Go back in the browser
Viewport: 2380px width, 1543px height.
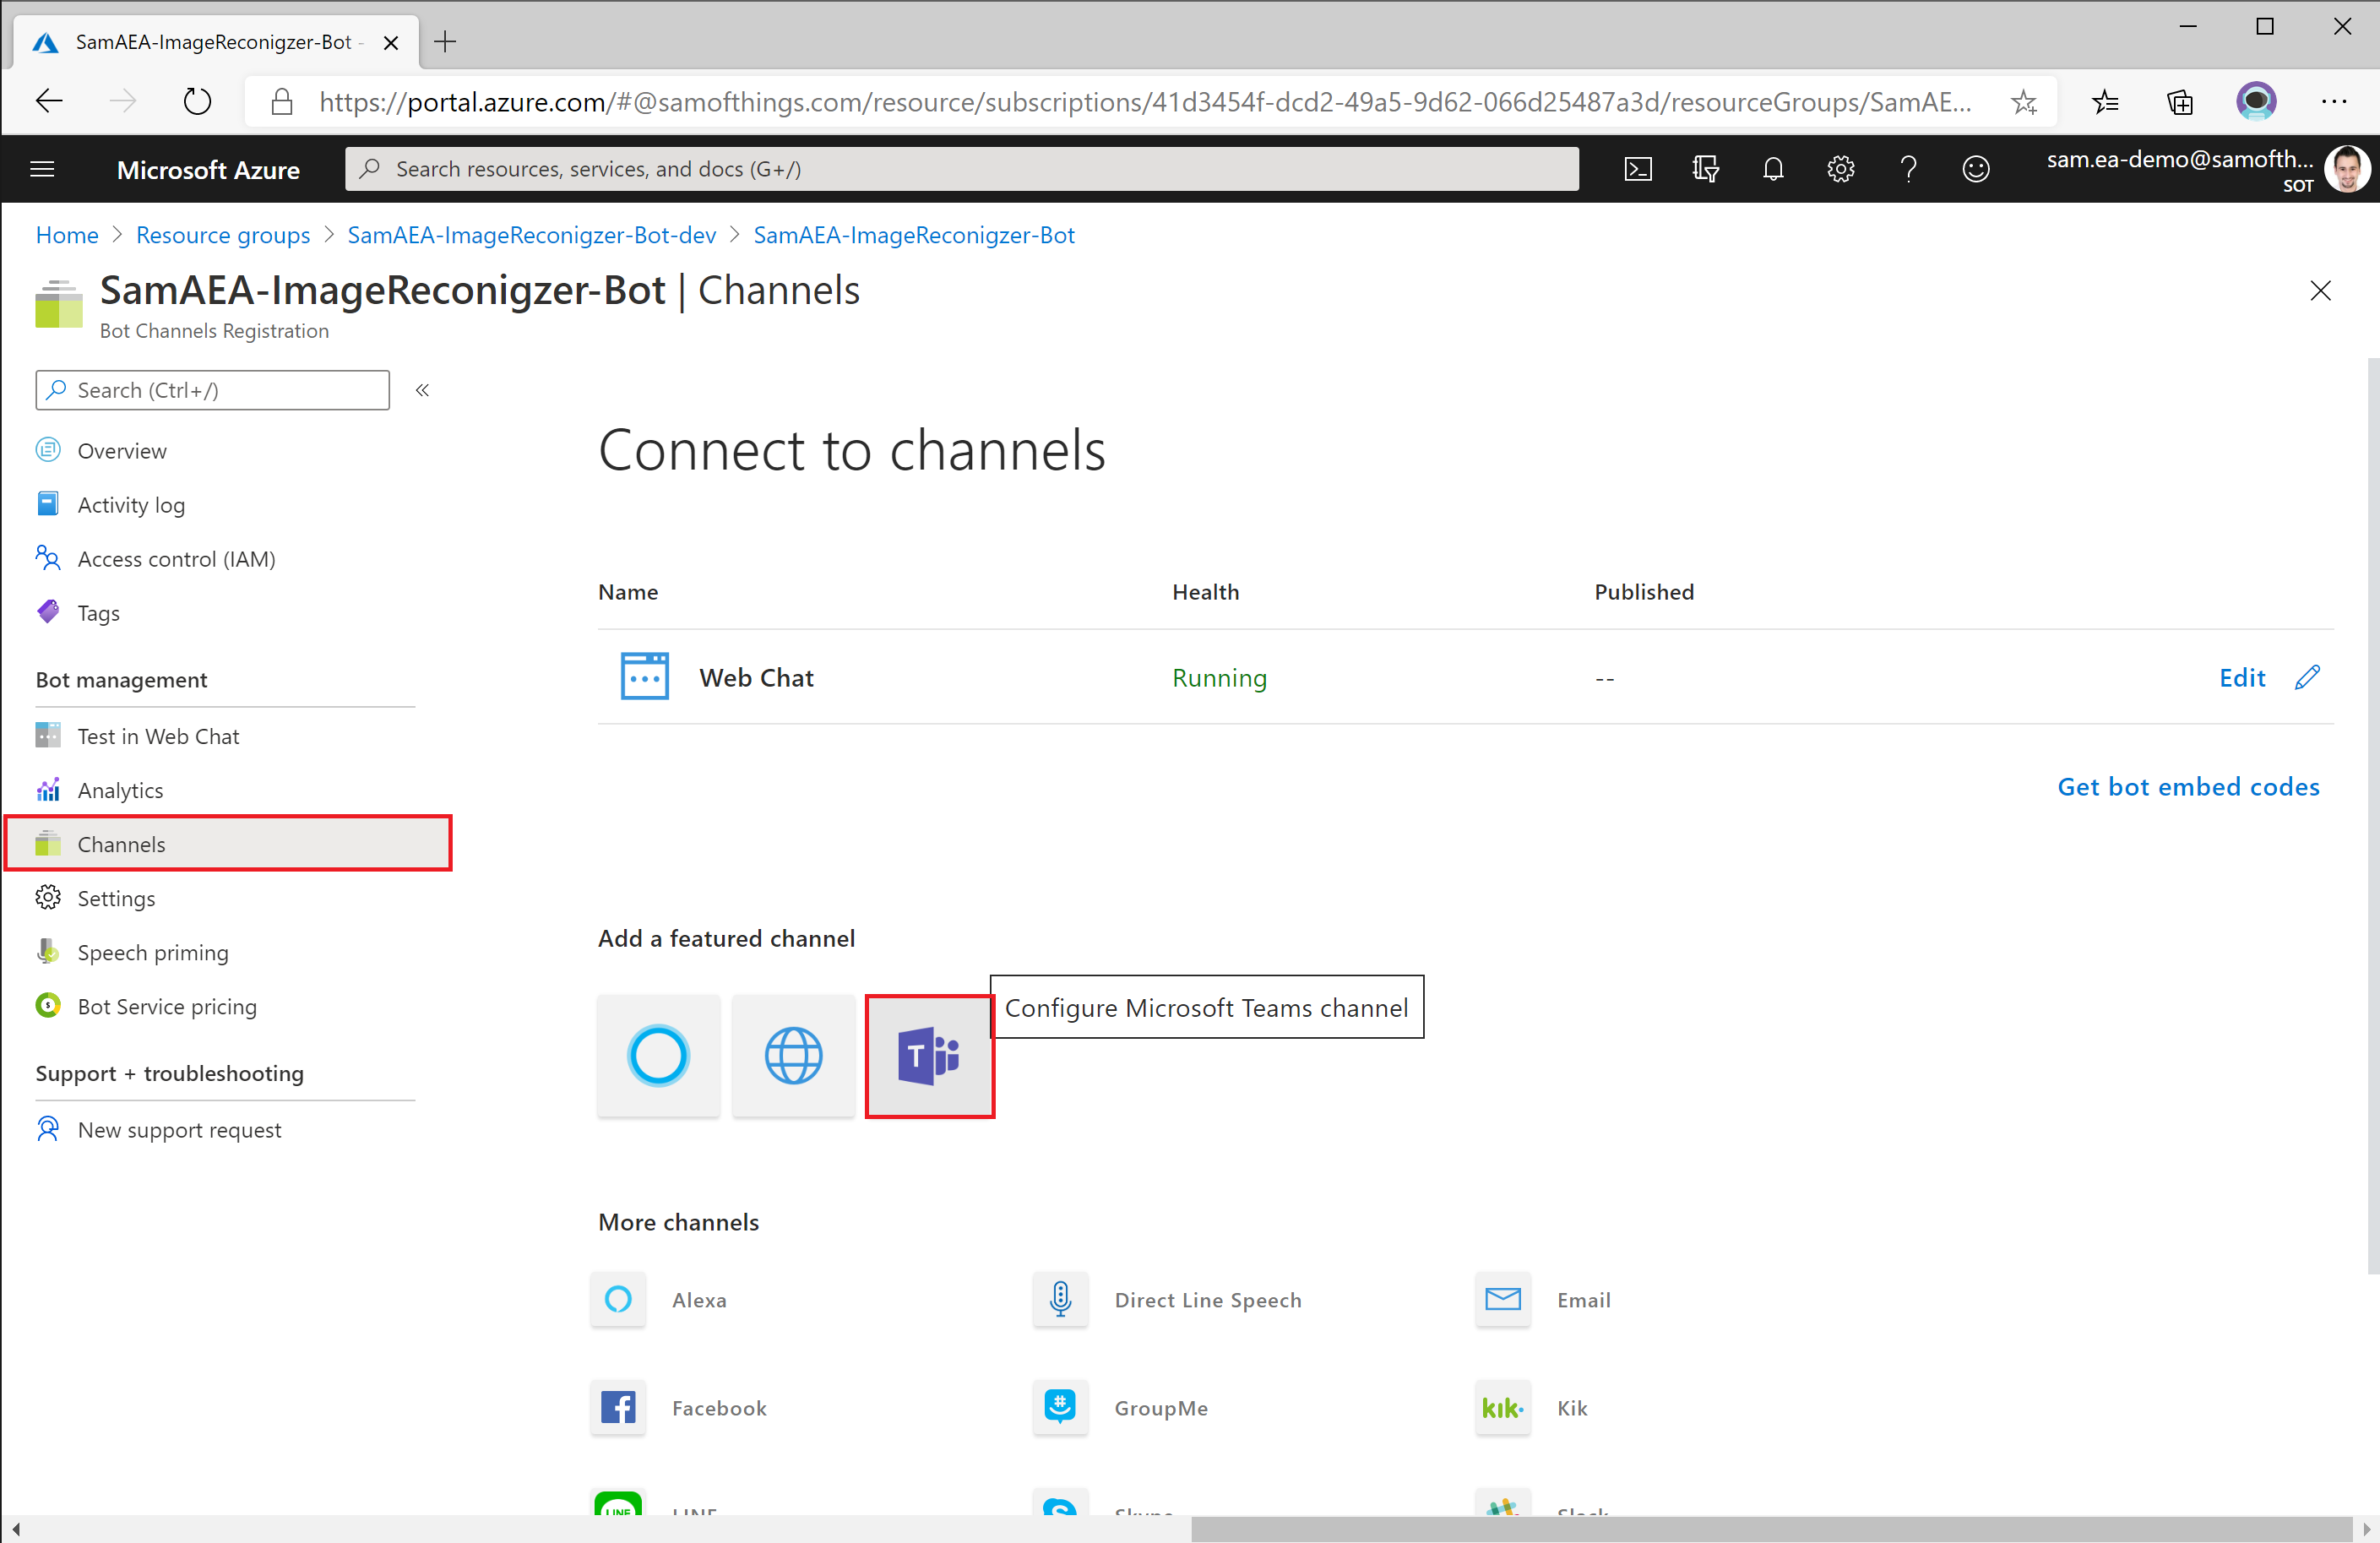coord(49,101)
